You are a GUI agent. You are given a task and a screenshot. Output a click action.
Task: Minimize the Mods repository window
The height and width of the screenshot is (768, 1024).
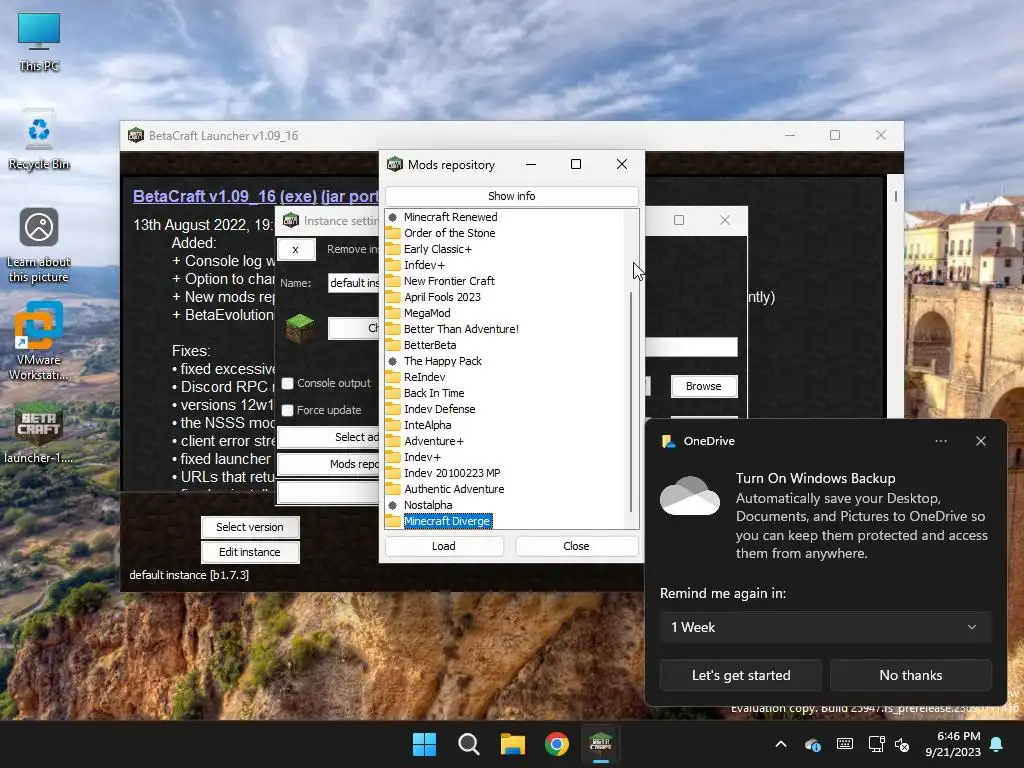(x=531, y=165)
